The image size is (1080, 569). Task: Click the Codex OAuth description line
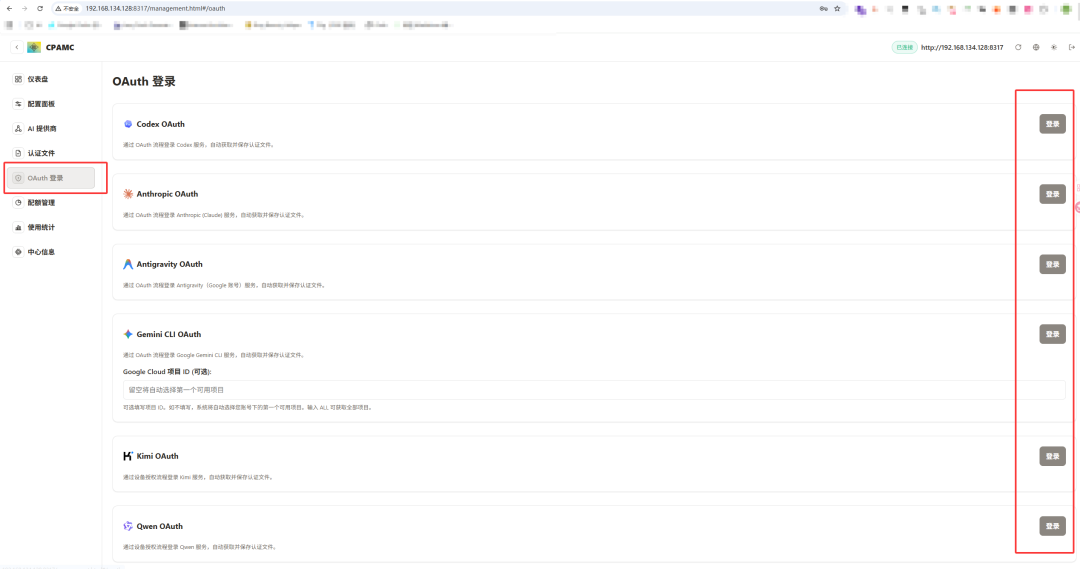pos(199,145)
